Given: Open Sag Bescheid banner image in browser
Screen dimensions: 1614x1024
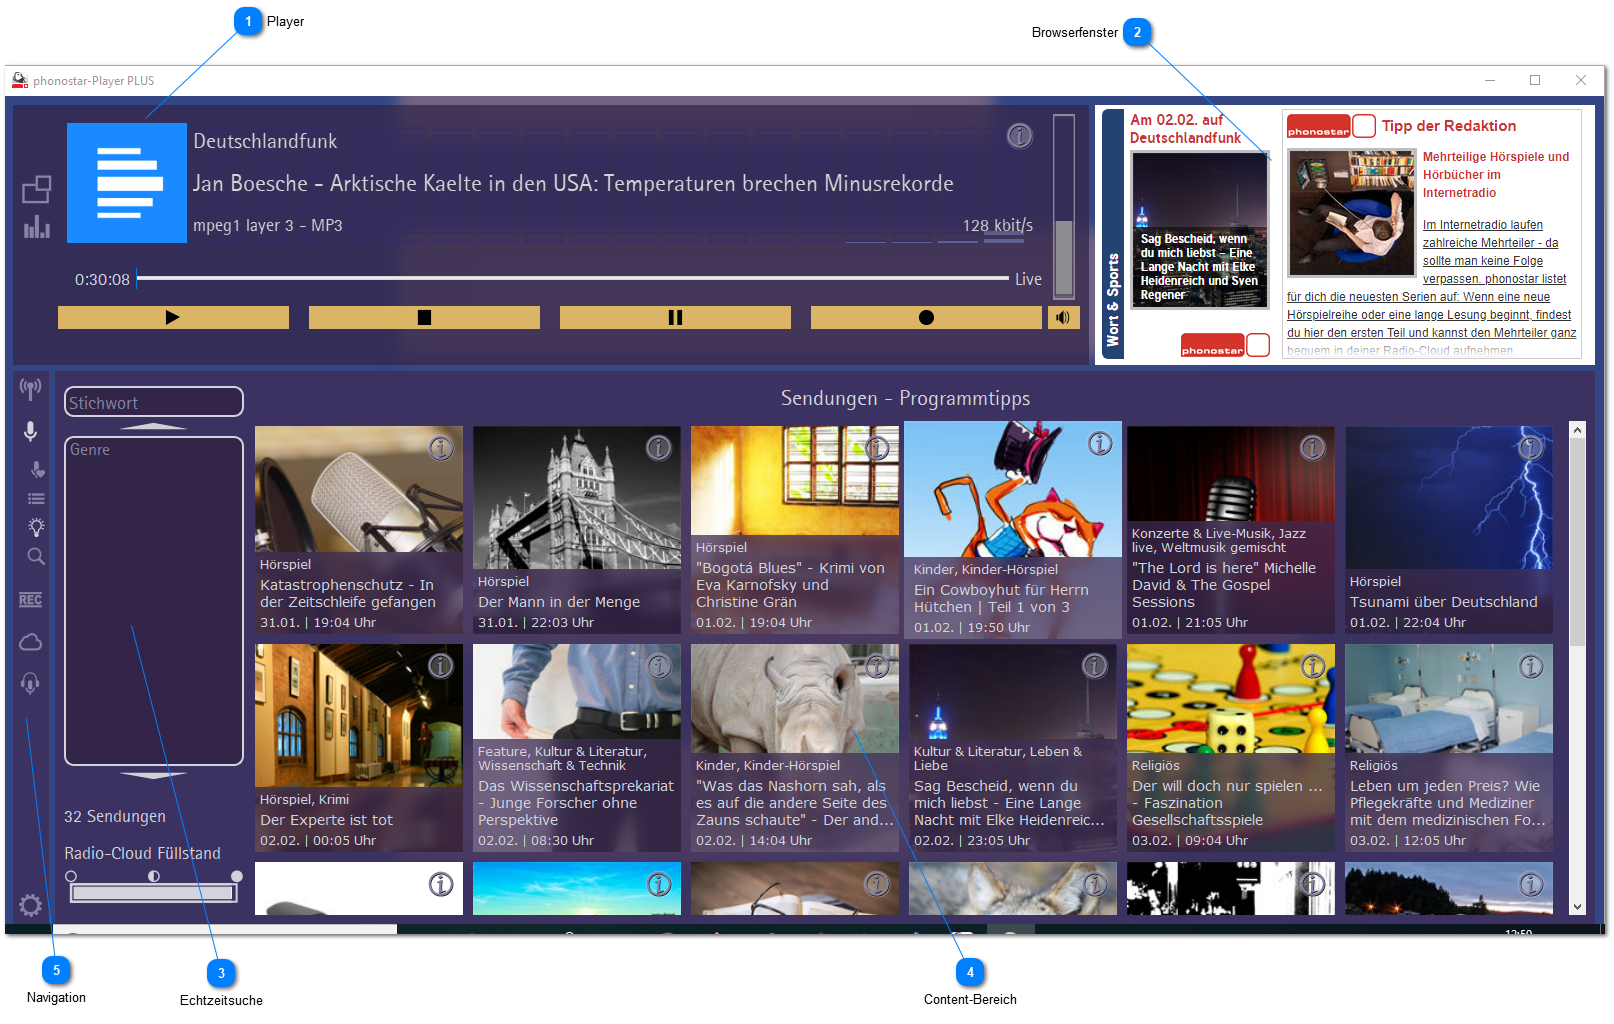Looking at the screenshot, I should (x=1200, y=230).
